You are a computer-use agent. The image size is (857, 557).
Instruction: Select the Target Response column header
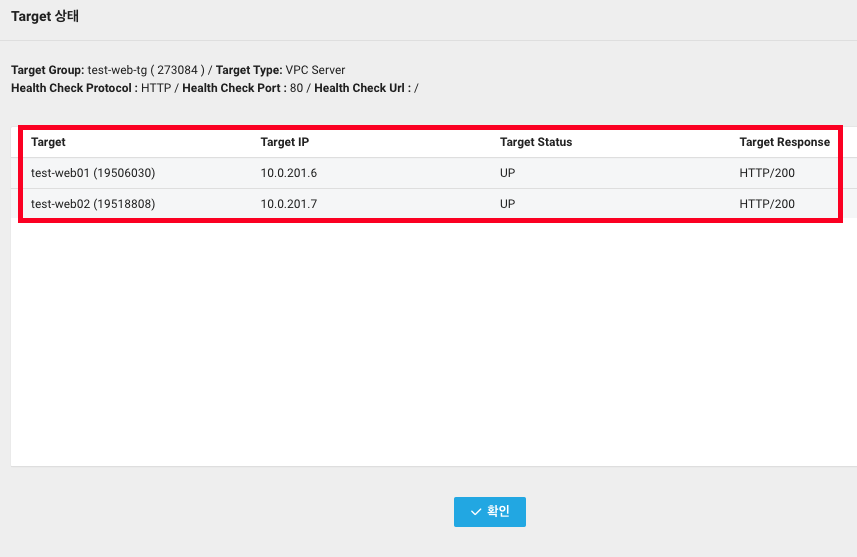point(784,142)
